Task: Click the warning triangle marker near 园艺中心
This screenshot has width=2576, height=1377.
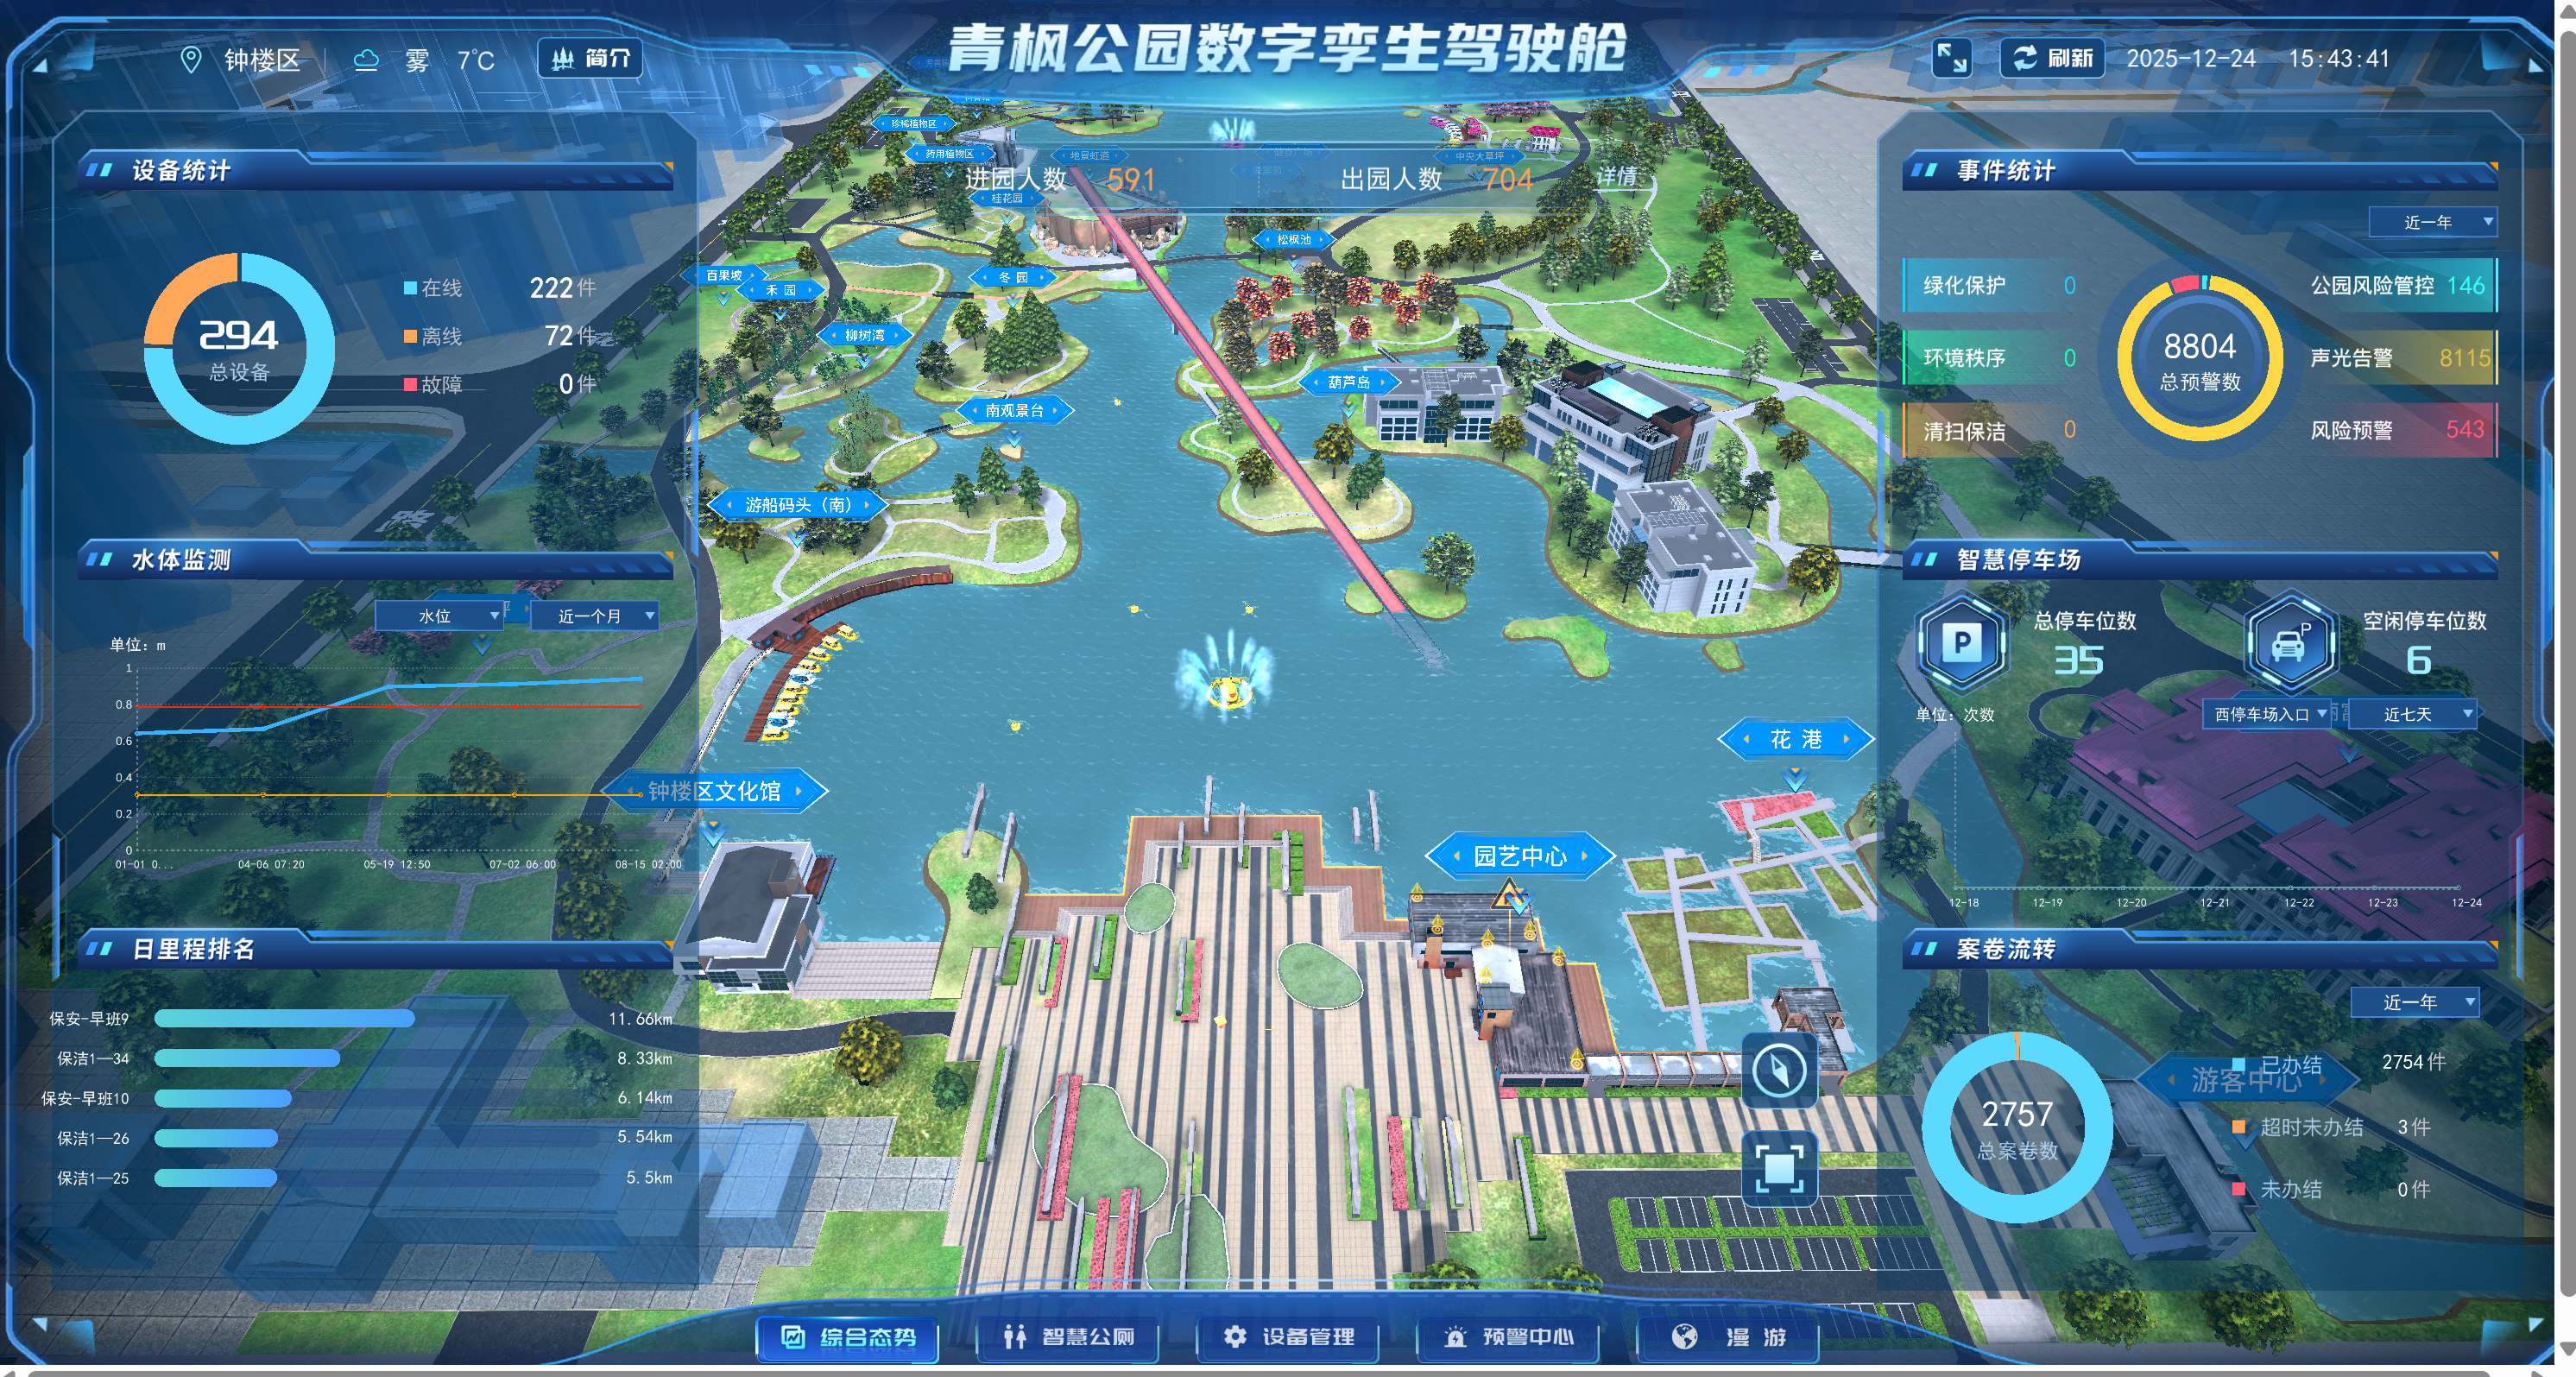Action: coord(1508,894)
